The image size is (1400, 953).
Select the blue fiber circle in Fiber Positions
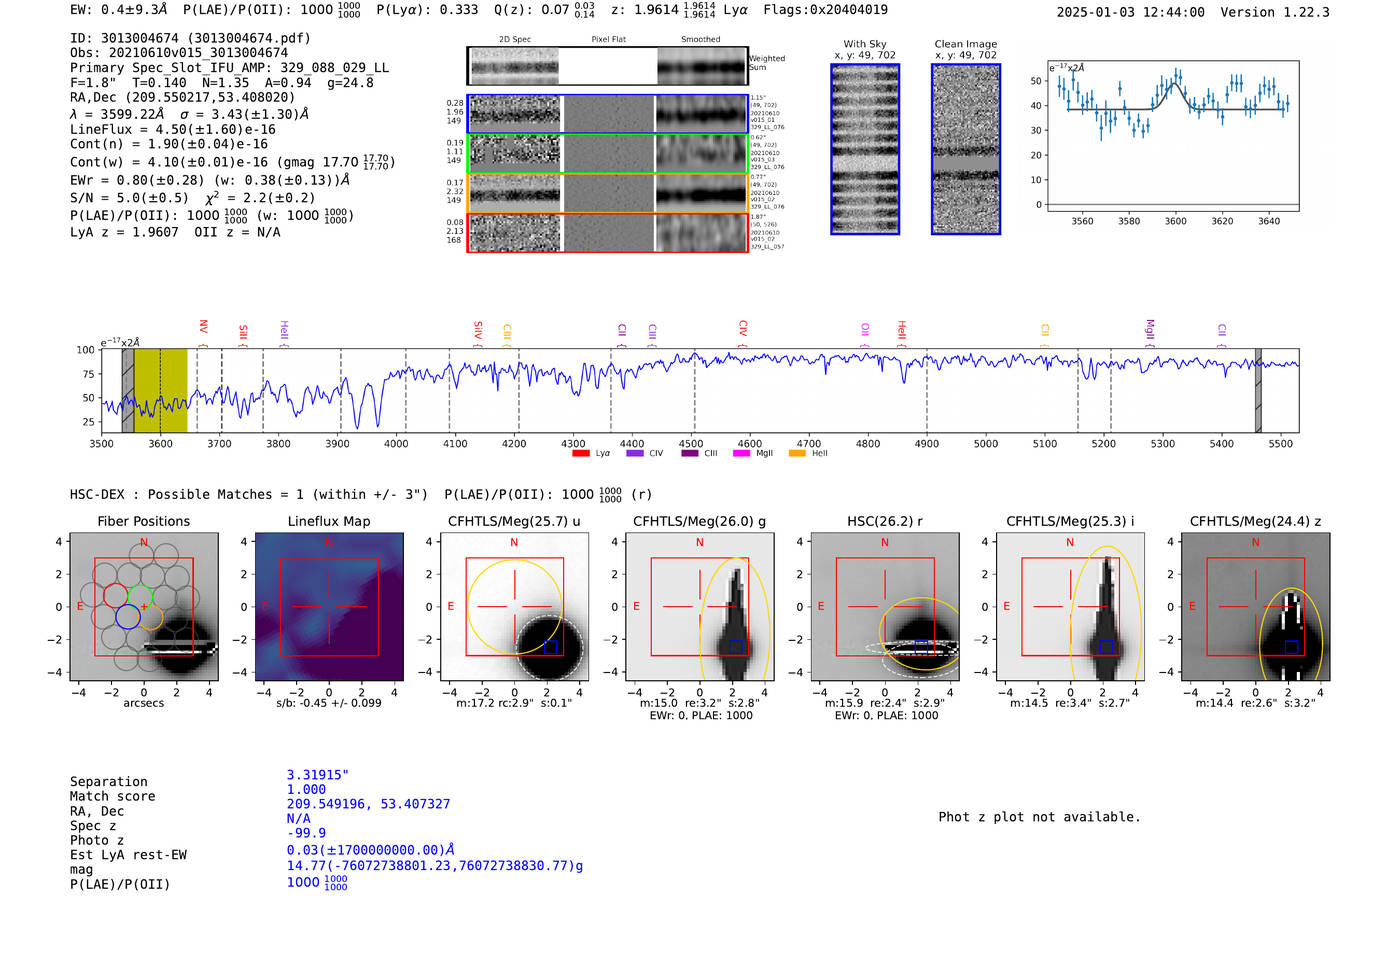pyautogui.click(x=127, y=616)
